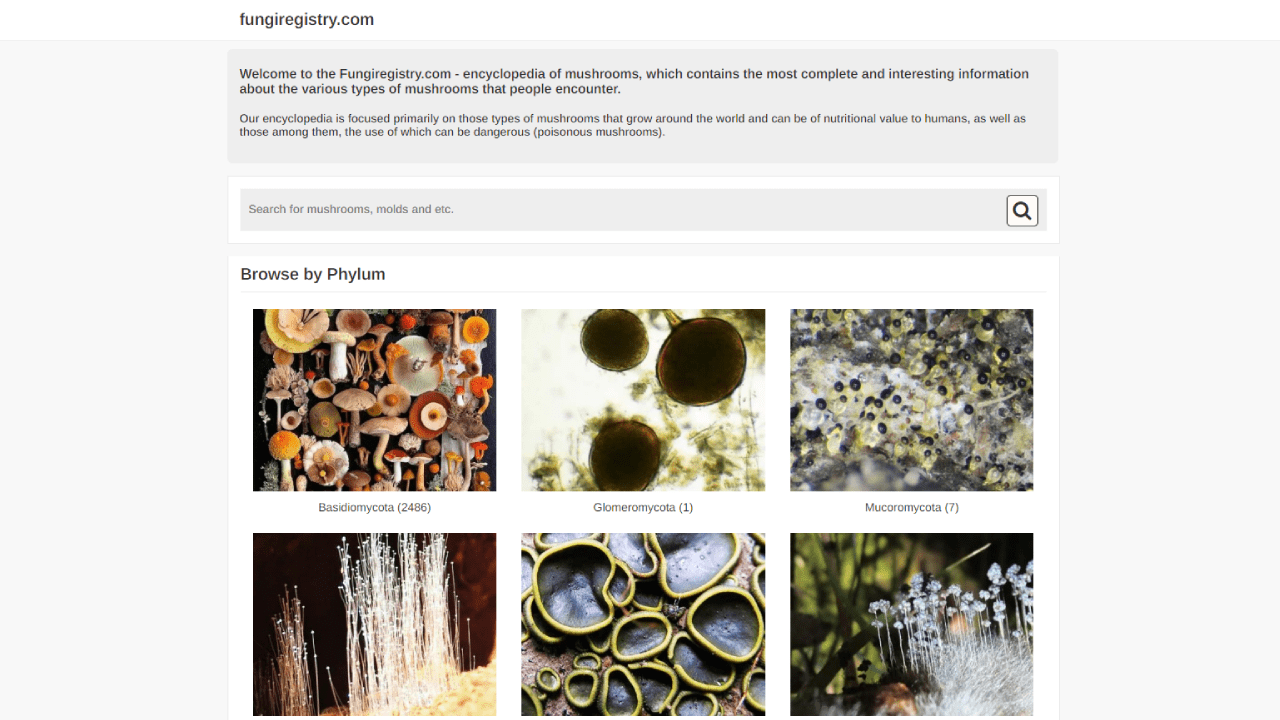The image size is (1280, 720).
Task: Click the paragraph about poisonous mushrooms
Action: tap(632, 125)
